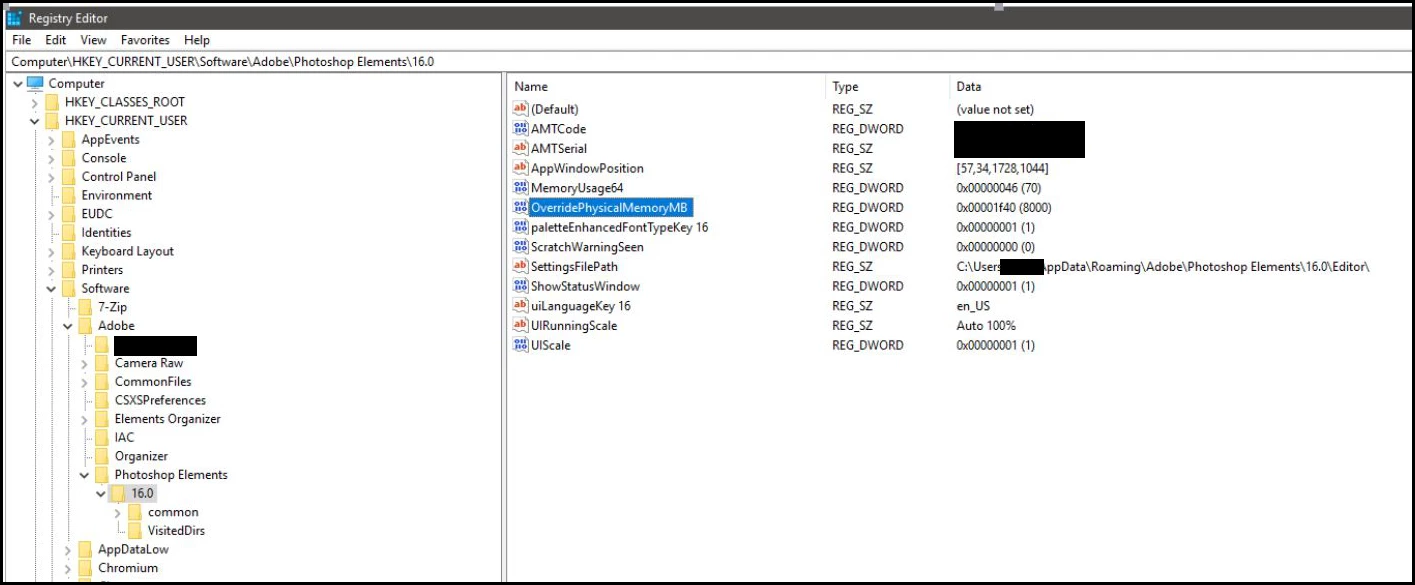Click the HKEY_CURRENT_USER folder icon
Viewport: 1415px width, 585px height.
point(52,121)
